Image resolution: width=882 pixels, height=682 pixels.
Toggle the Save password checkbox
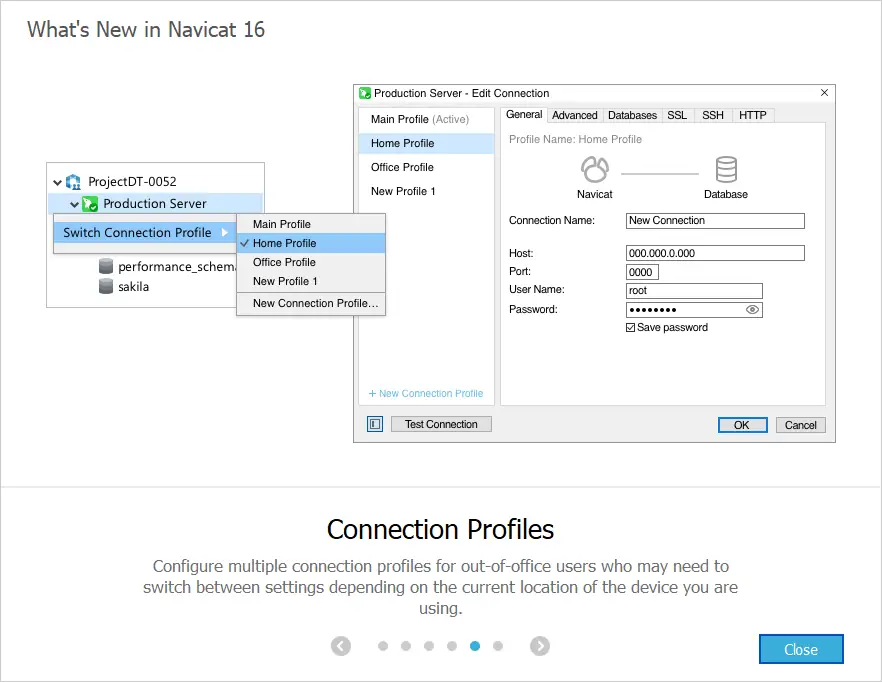630,327
